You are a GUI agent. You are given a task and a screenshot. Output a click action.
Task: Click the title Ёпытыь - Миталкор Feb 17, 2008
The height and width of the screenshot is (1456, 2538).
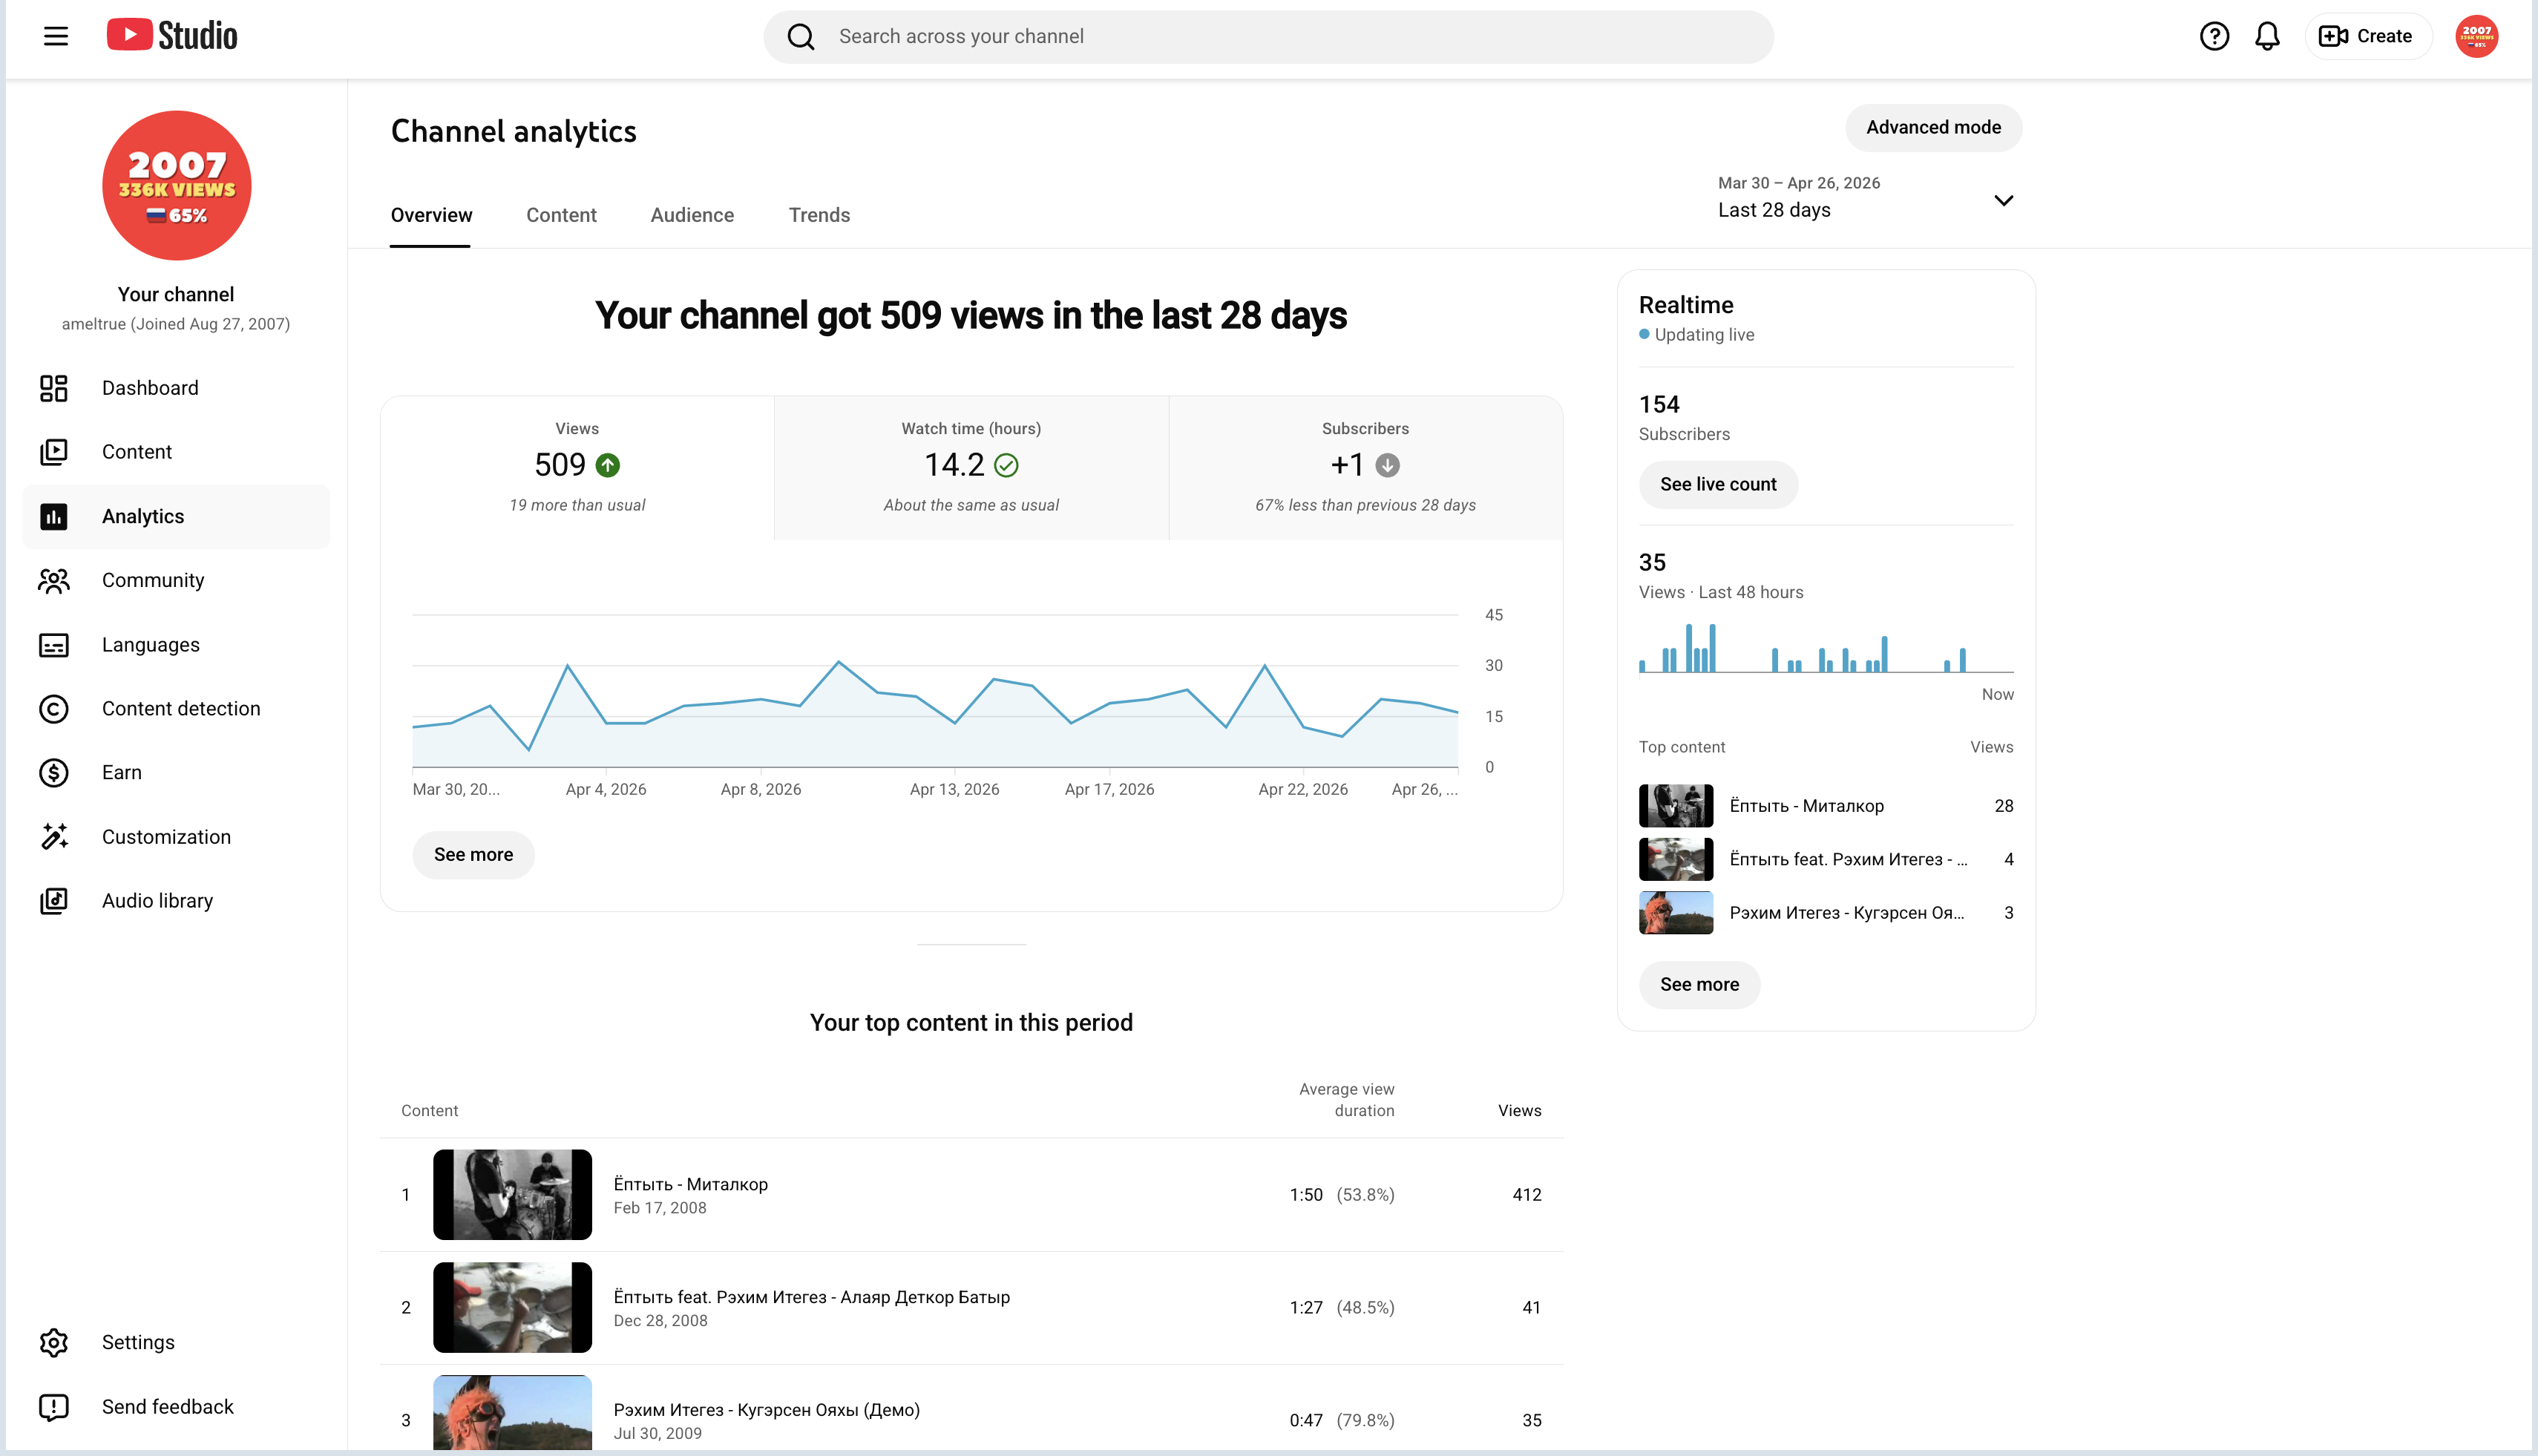click(x=690, y=1184)
